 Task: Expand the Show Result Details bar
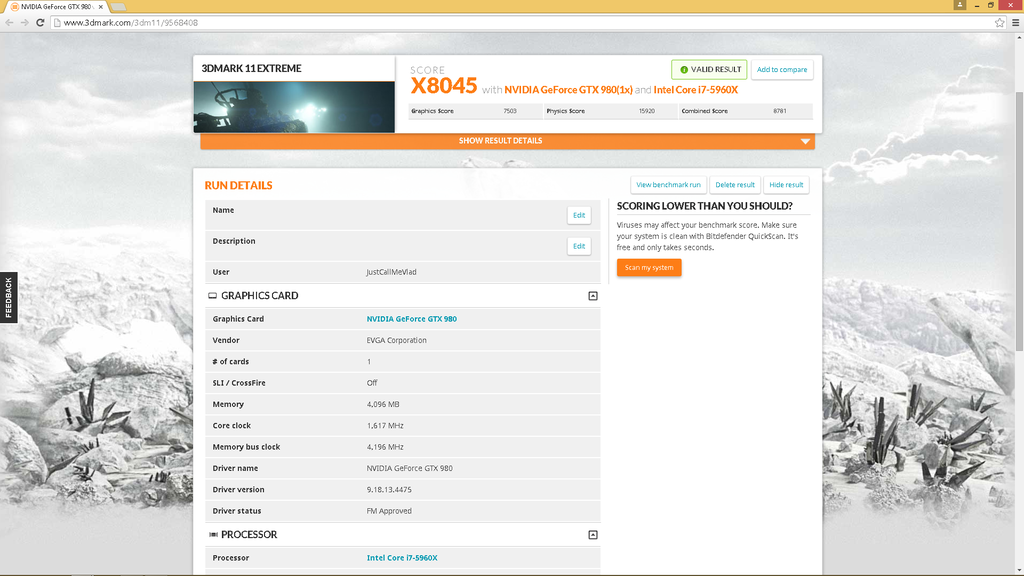[507, 141]
